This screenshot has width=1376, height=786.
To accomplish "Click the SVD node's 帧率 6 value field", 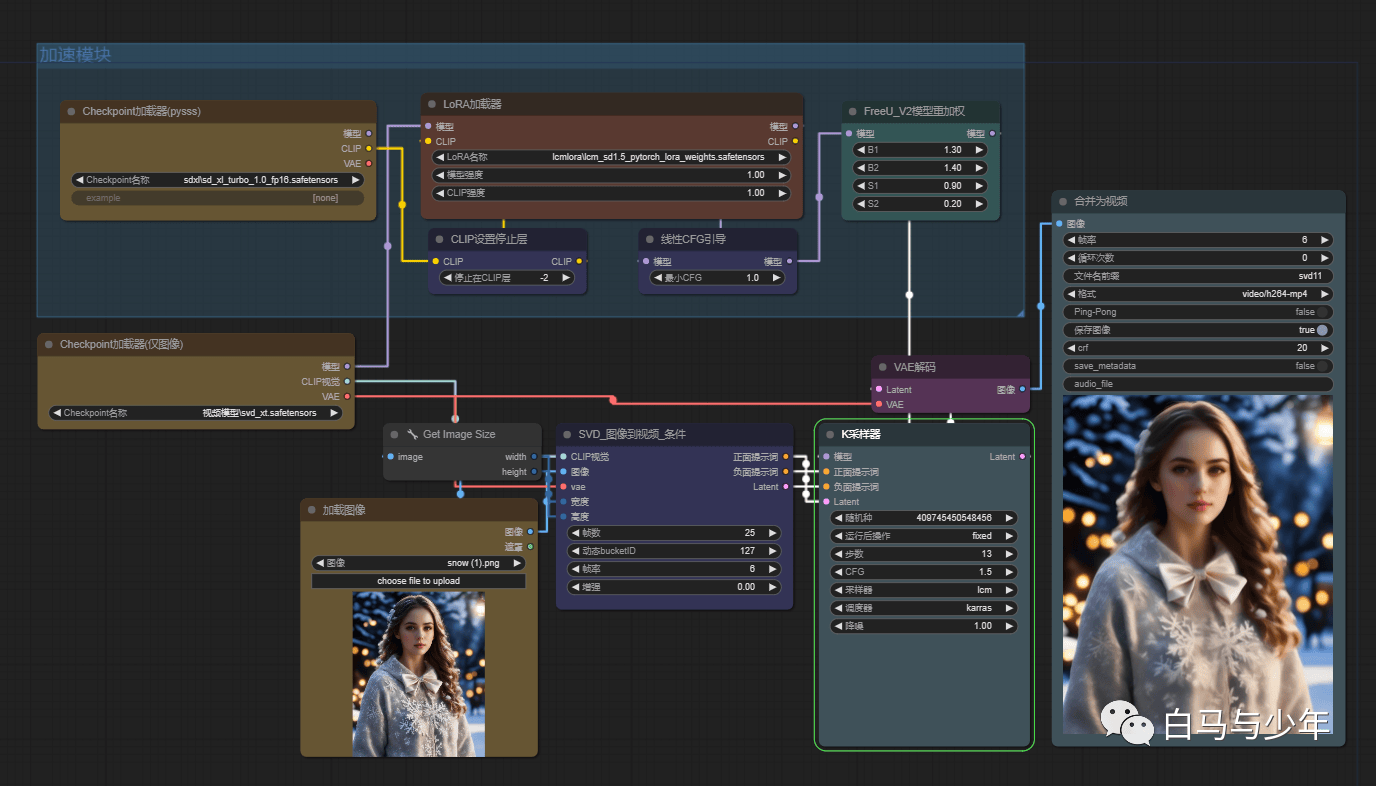I will (x=674, y=569).
